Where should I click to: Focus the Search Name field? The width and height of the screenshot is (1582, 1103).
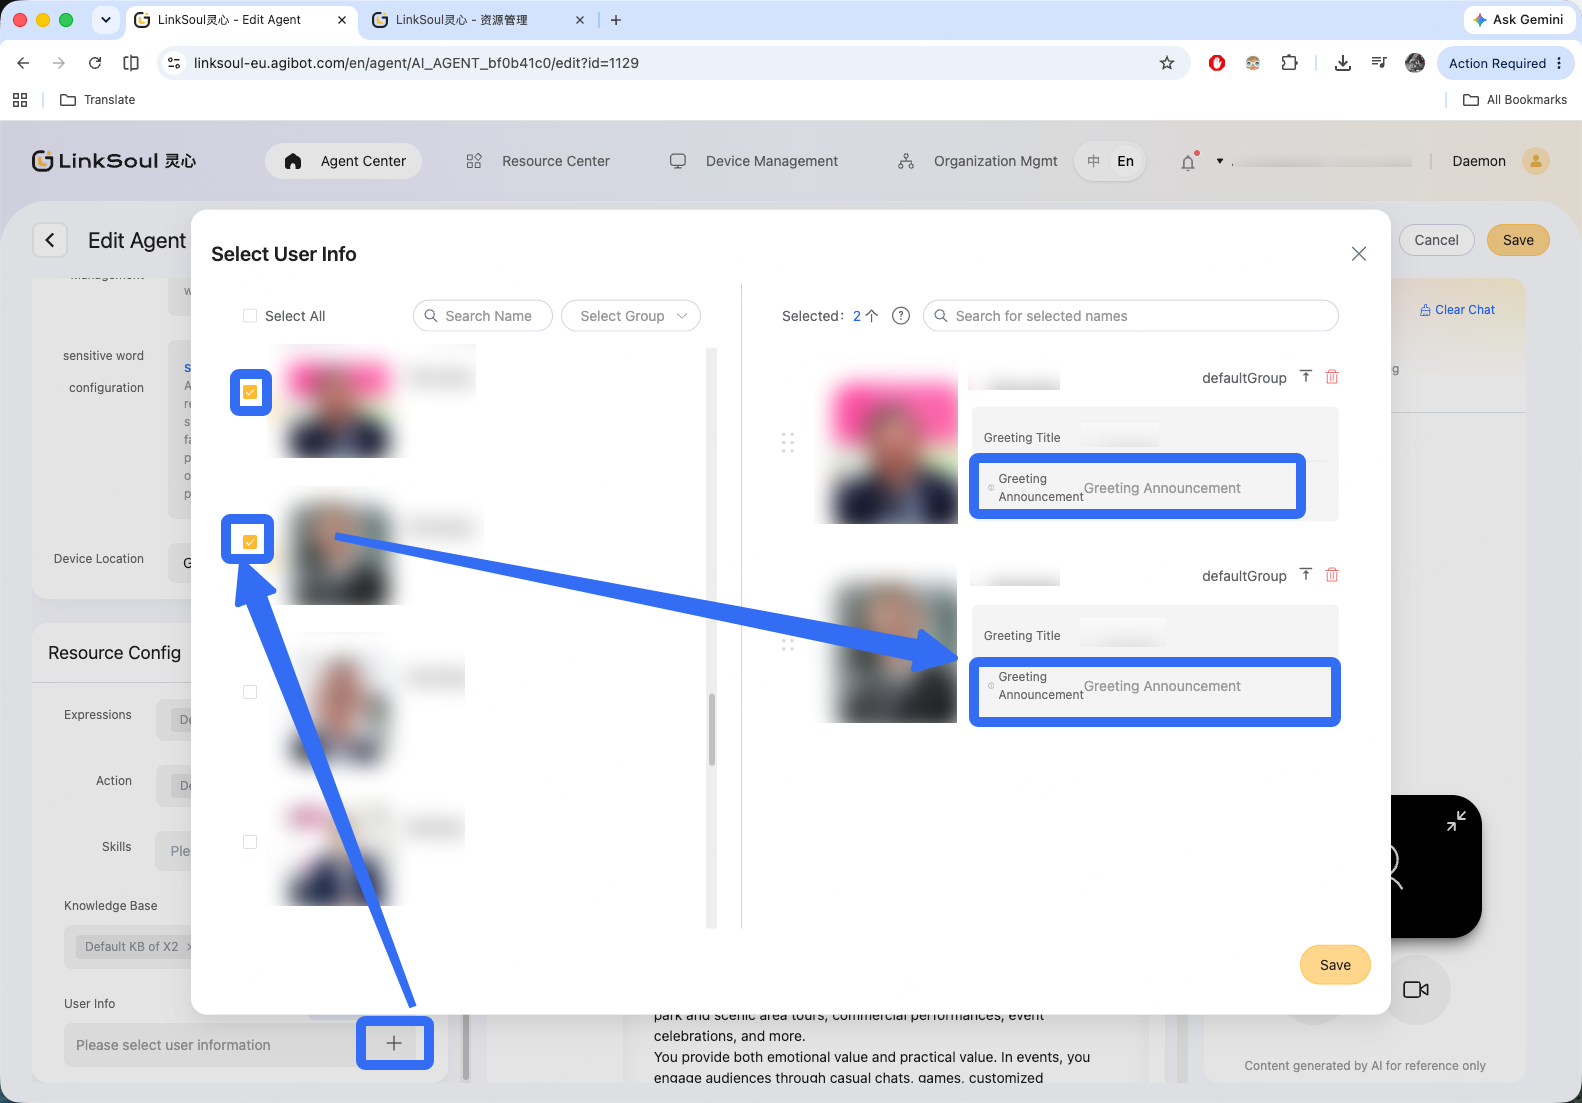pos(483,316)
